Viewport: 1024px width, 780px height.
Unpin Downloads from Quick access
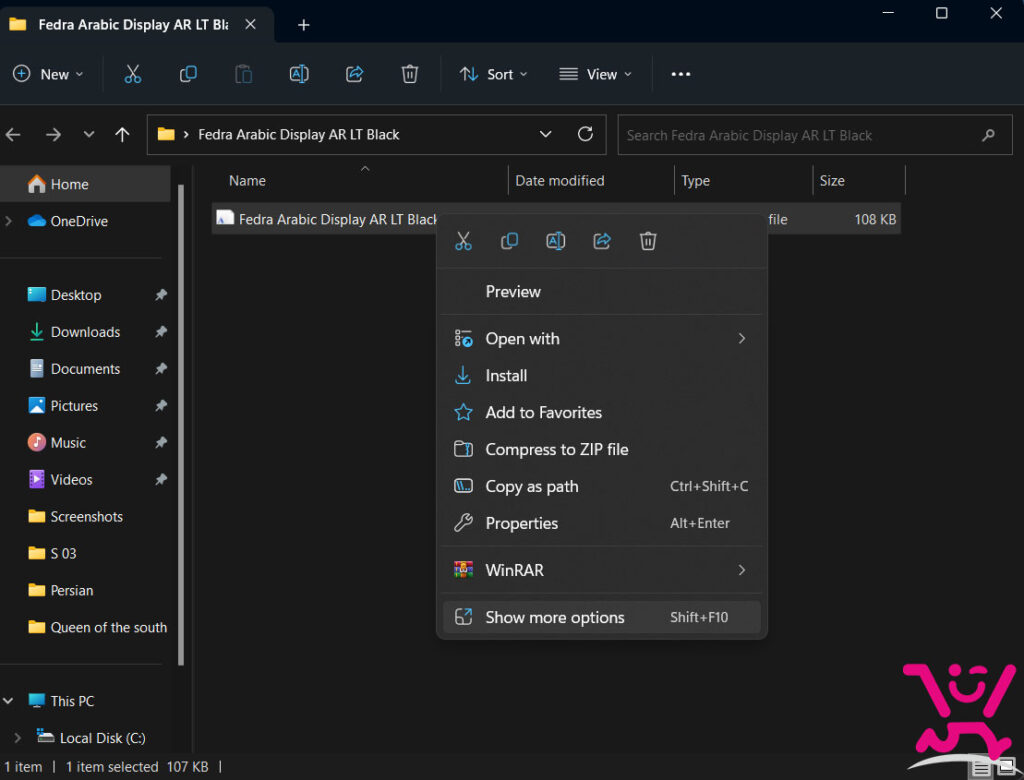161,332
